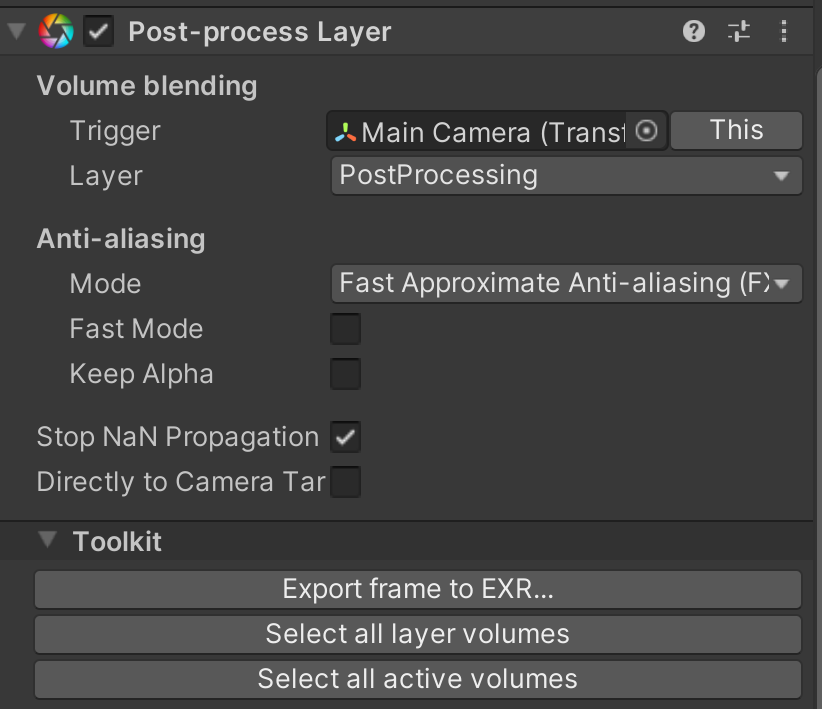Open the Anti-aliasing Mode dropdown
The height and width of the screenshot is (709, 822).
point(566,284)
